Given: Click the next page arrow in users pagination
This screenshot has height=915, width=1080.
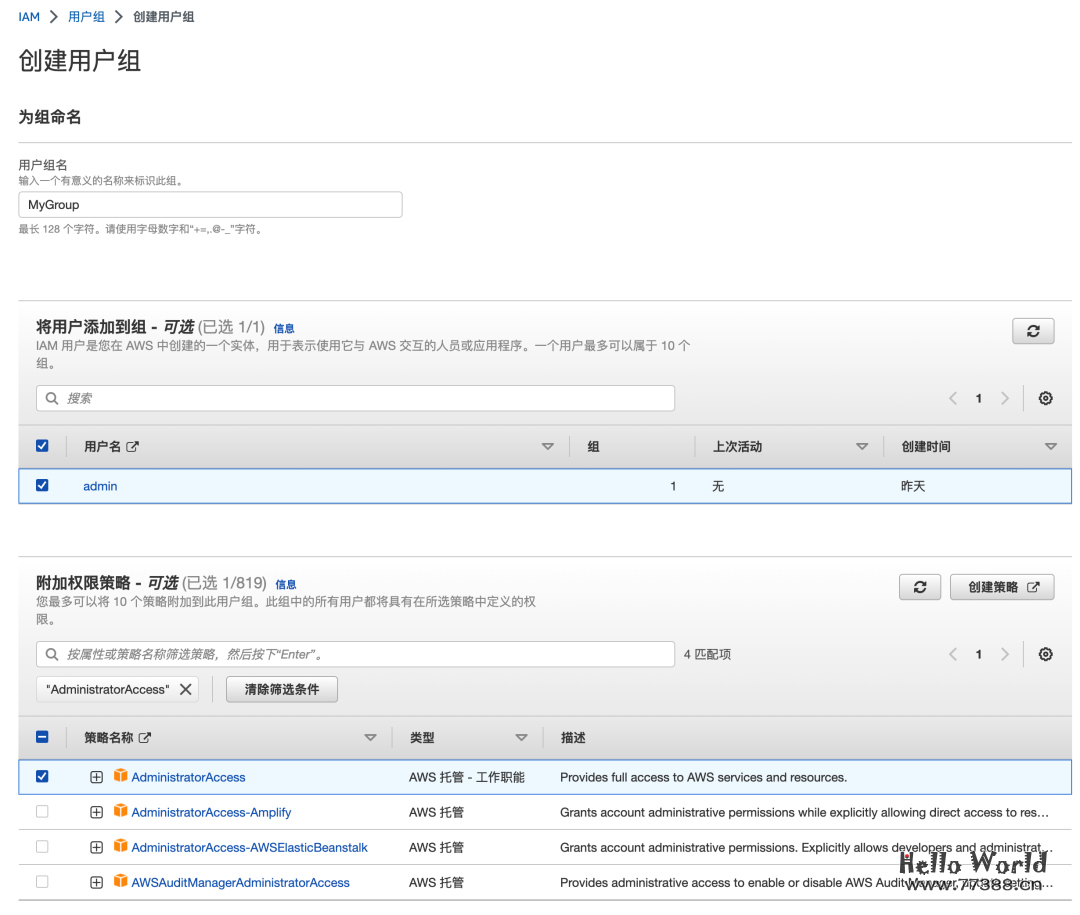Looking at the screenshot, I should point(1004,398).
